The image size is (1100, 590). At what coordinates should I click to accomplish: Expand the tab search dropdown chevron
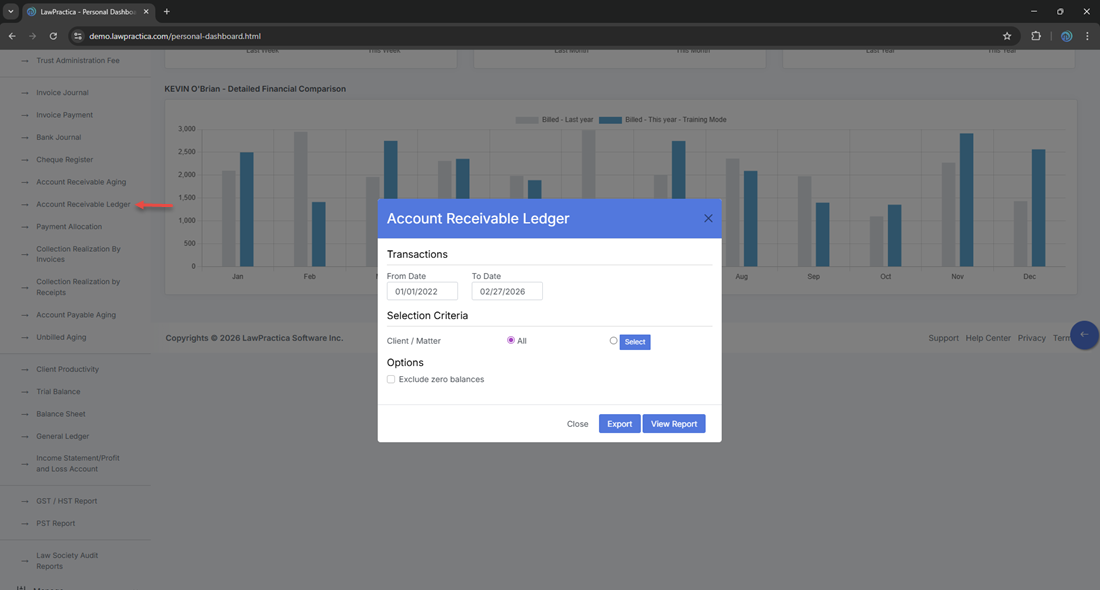click(10, 12)
